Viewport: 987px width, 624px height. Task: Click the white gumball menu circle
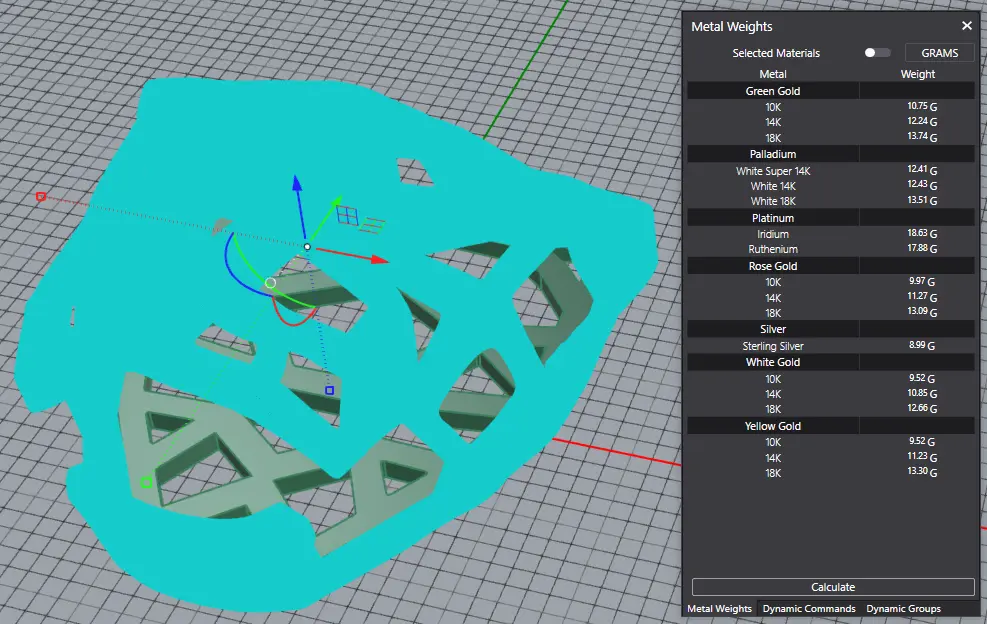tap(270, 284)
